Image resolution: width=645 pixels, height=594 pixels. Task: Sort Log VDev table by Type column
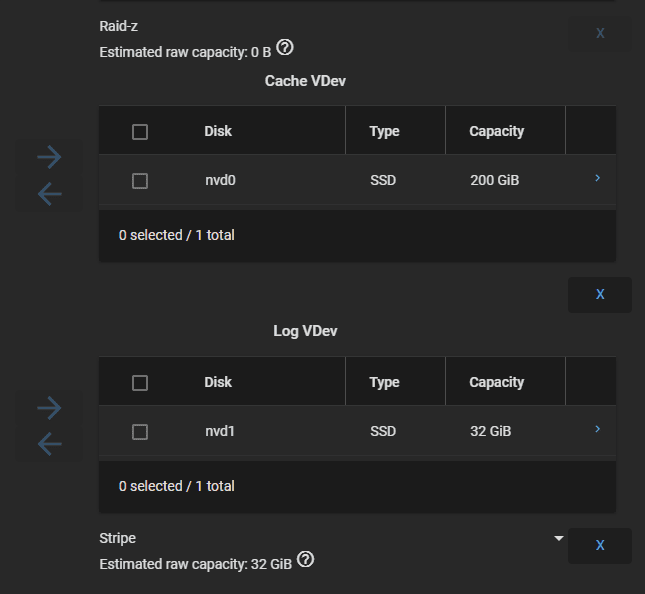[x=384, y=382]
